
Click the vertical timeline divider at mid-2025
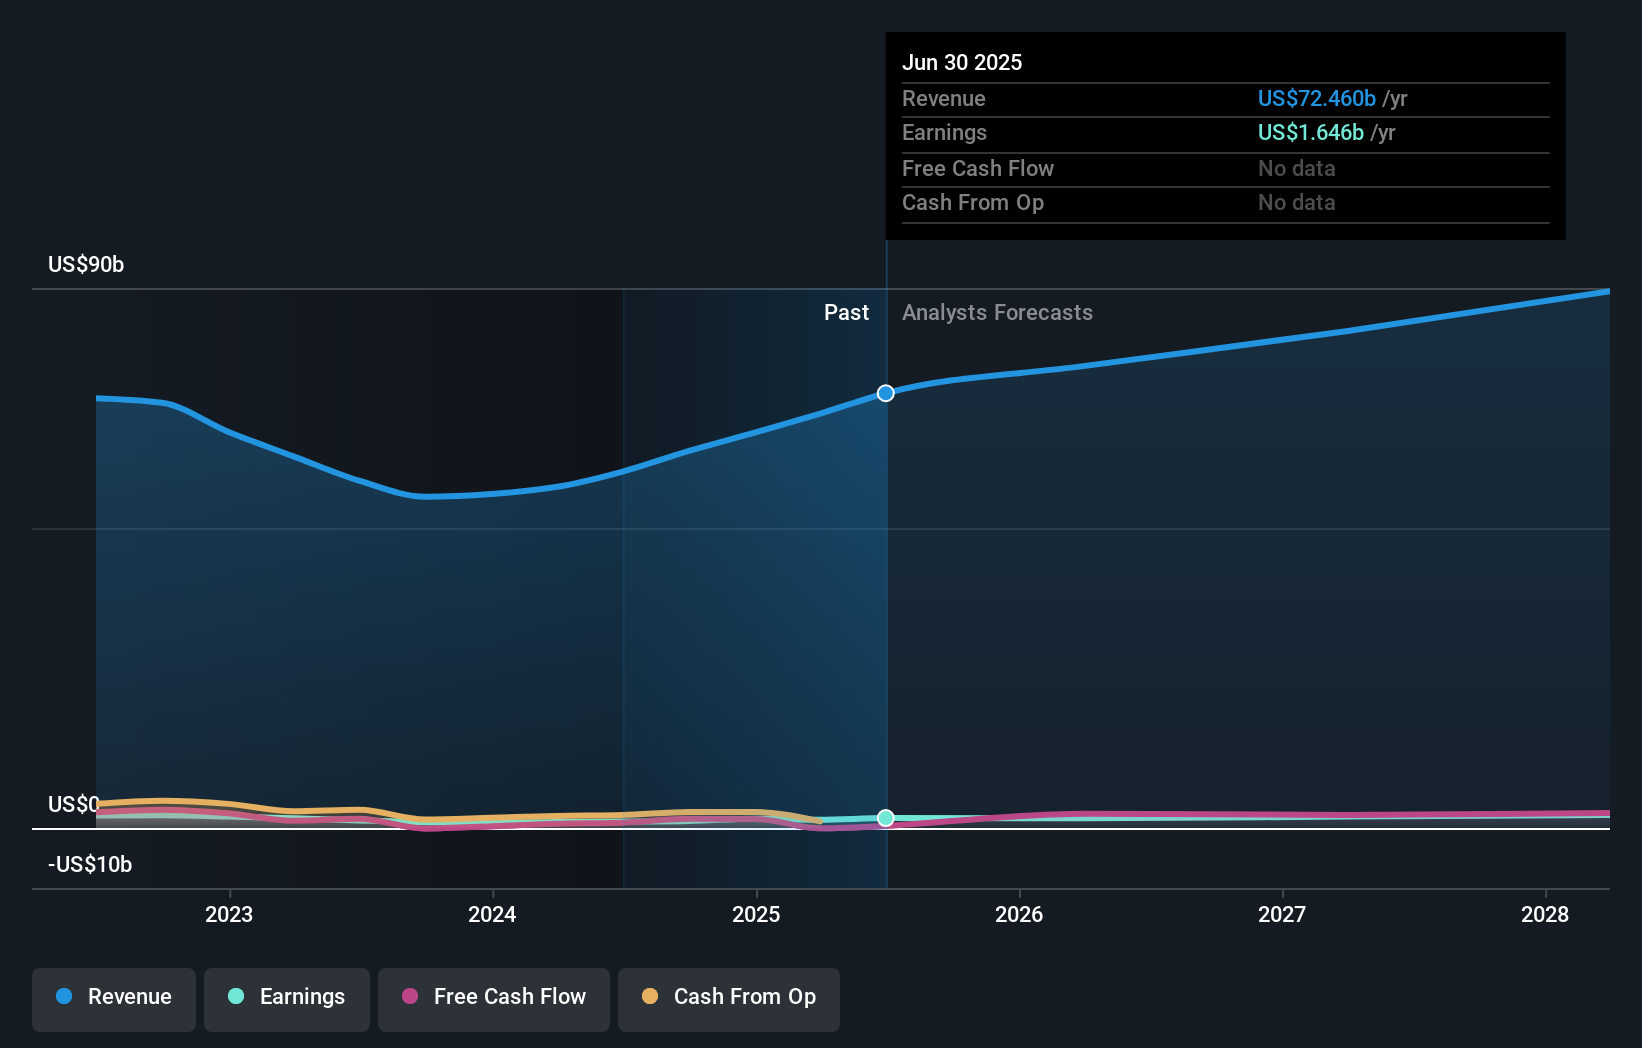886,600
